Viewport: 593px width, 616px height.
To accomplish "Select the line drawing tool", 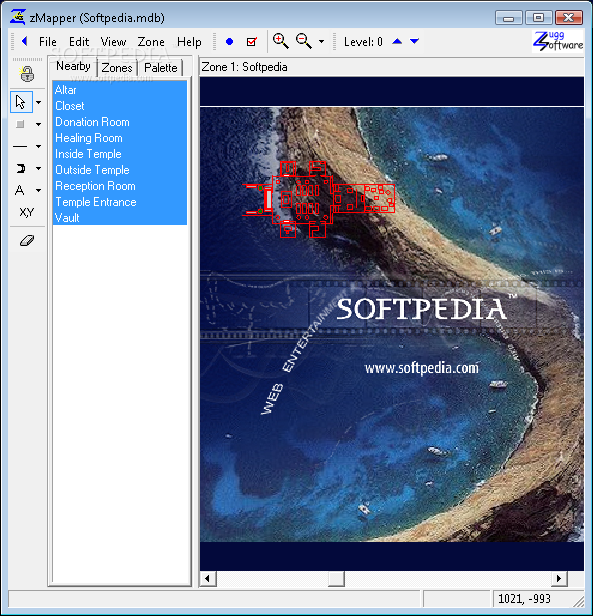I will (20, 146).
